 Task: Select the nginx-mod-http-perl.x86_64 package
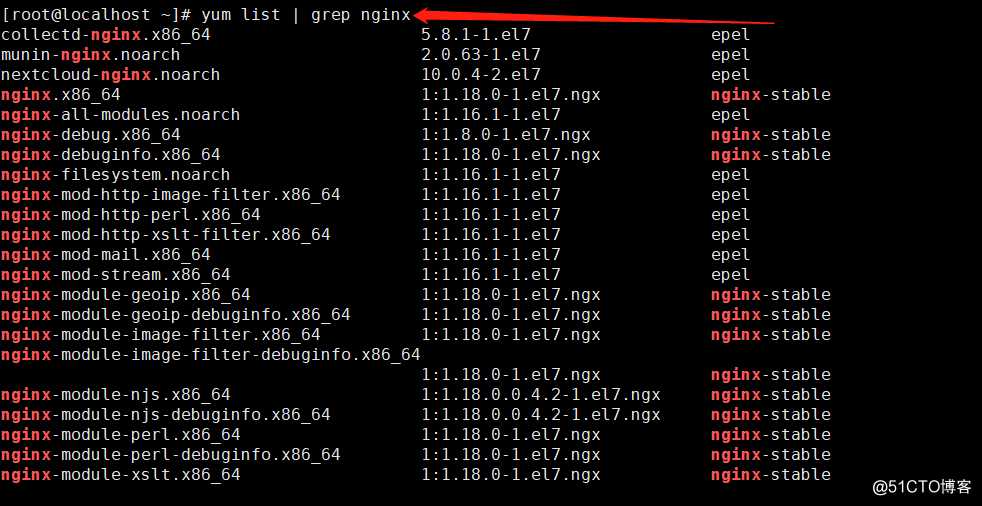click(x=131, y=215)
